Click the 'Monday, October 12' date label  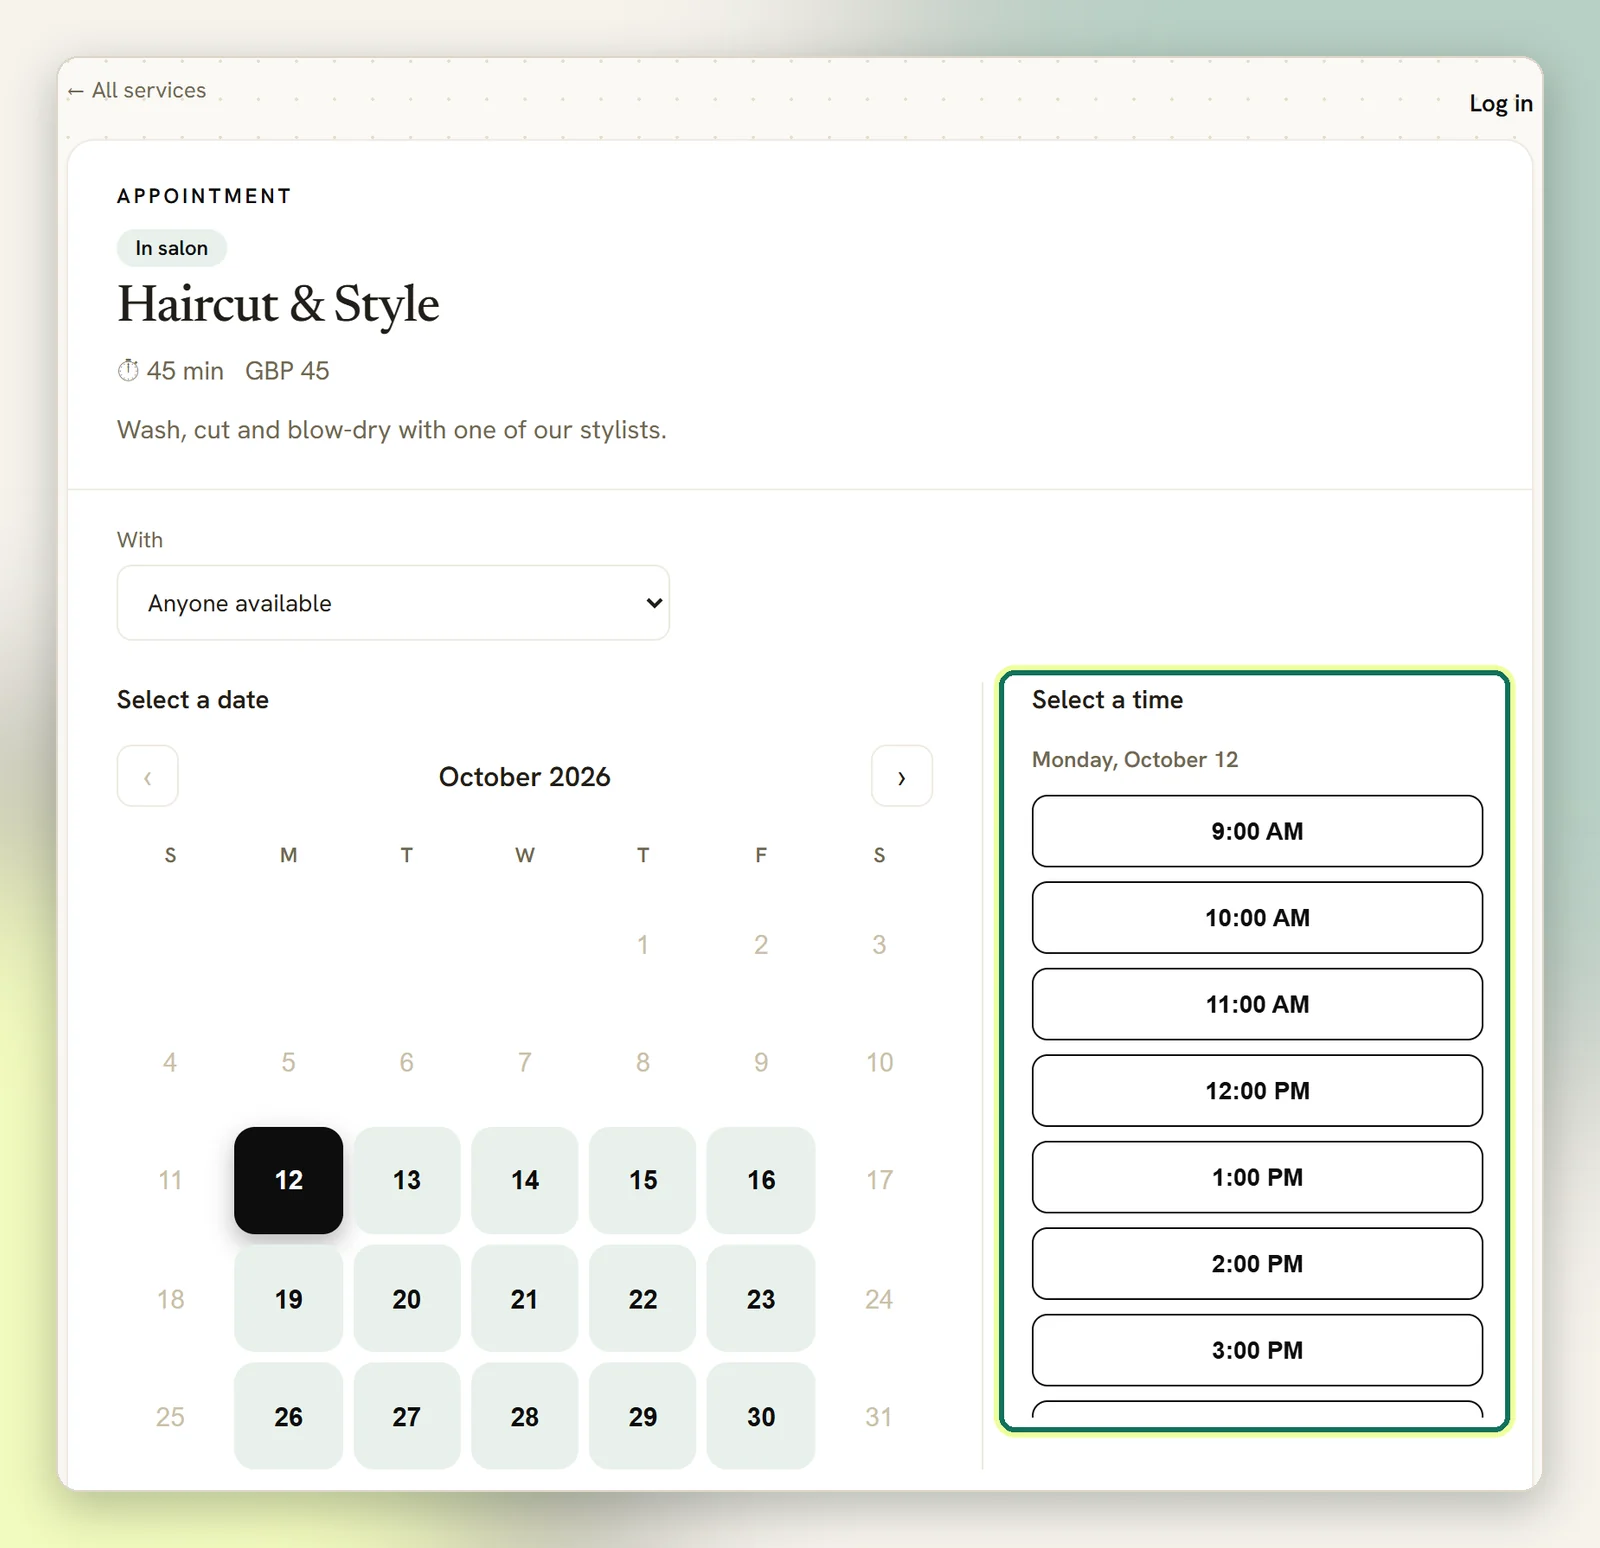(x=1135, y=760)
